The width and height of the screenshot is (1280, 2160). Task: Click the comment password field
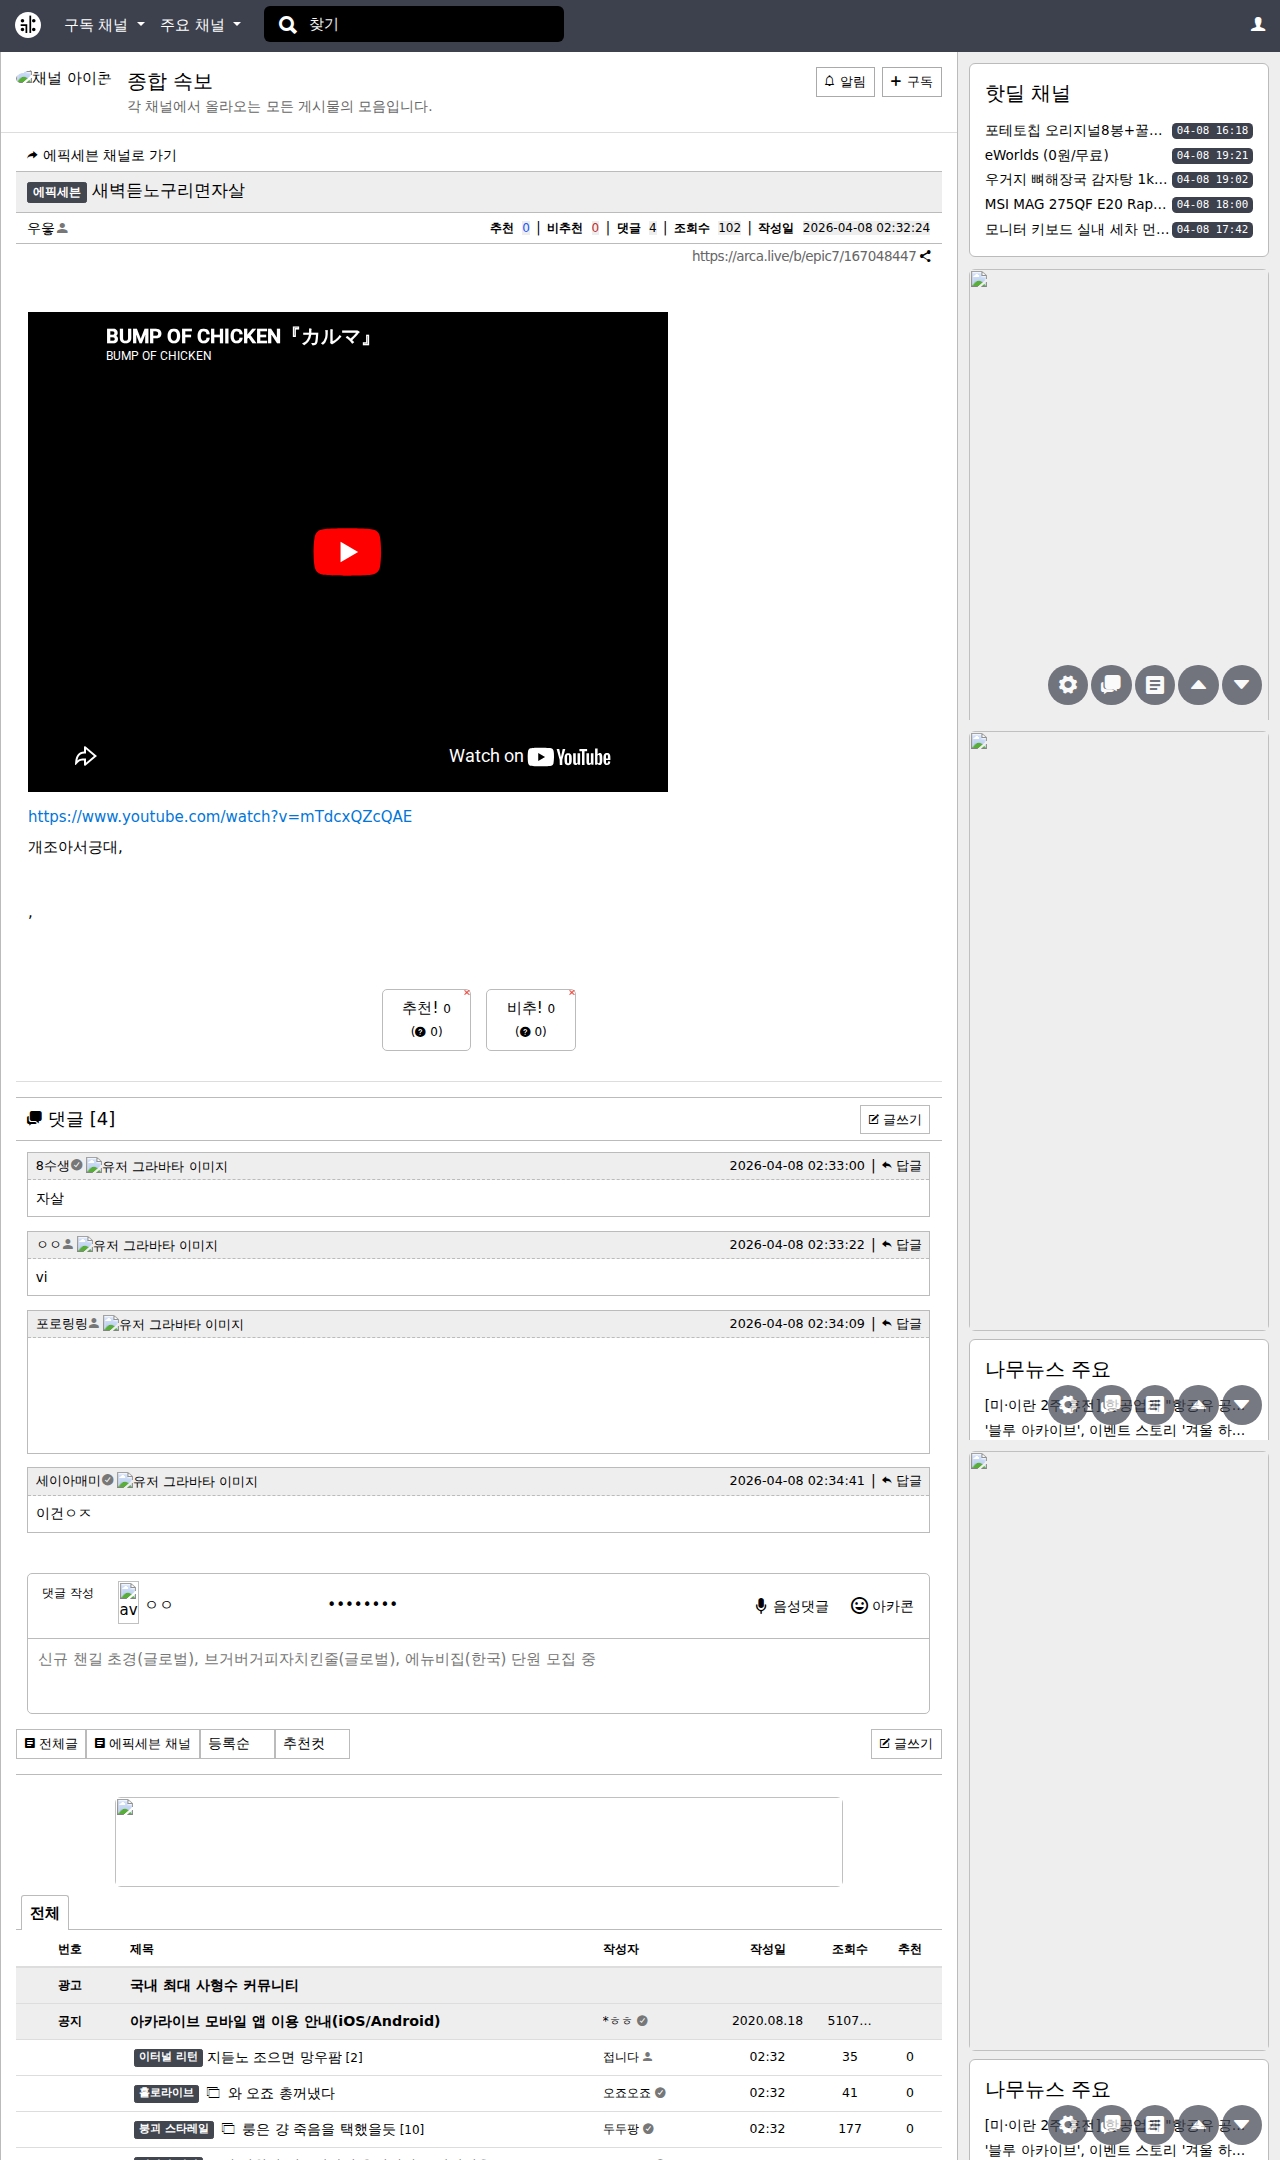click(x=410, y=1604)
